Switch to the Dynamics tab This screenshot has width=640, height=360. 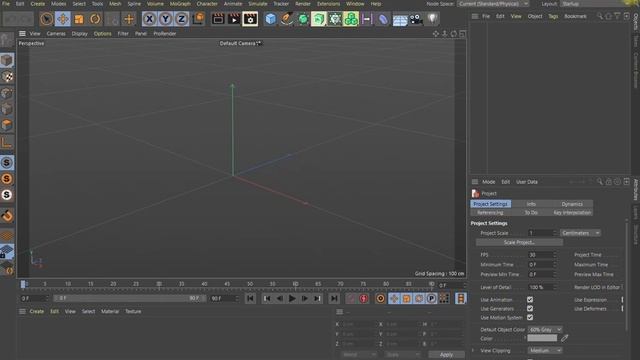point(572,204)
